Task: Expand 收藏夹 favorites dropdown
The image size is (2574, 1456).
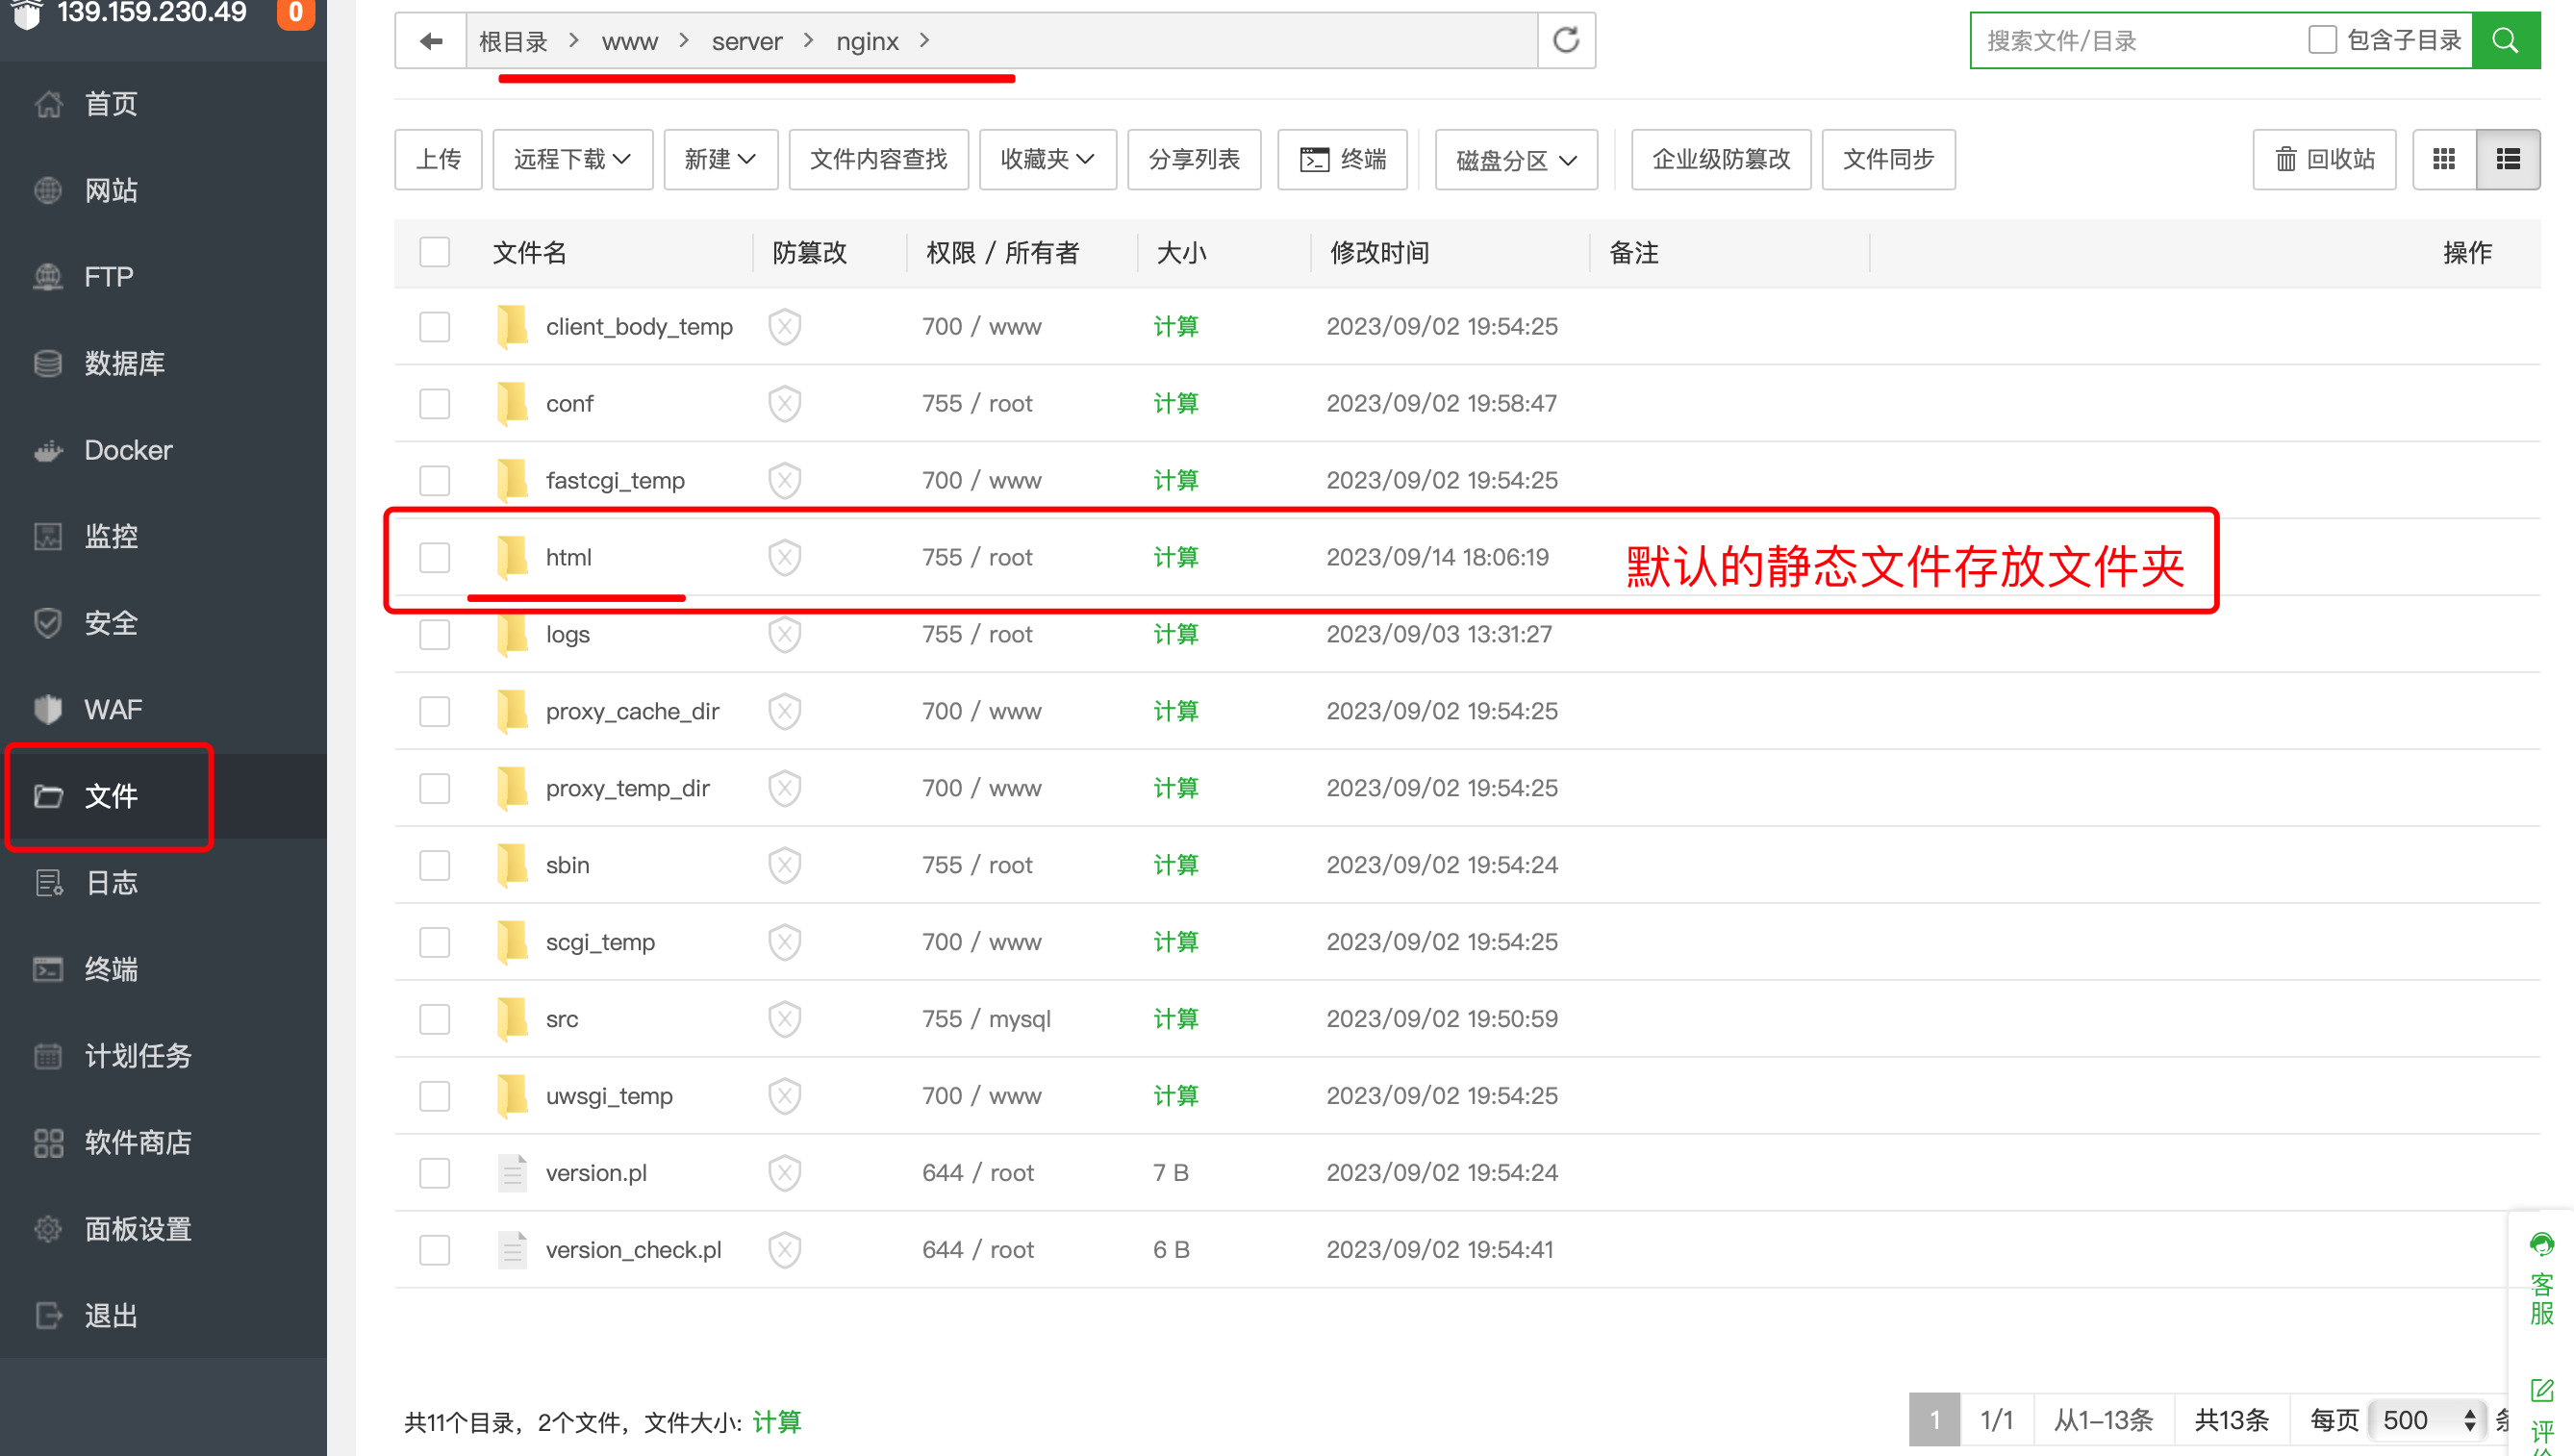Action: click(1048, 159)
